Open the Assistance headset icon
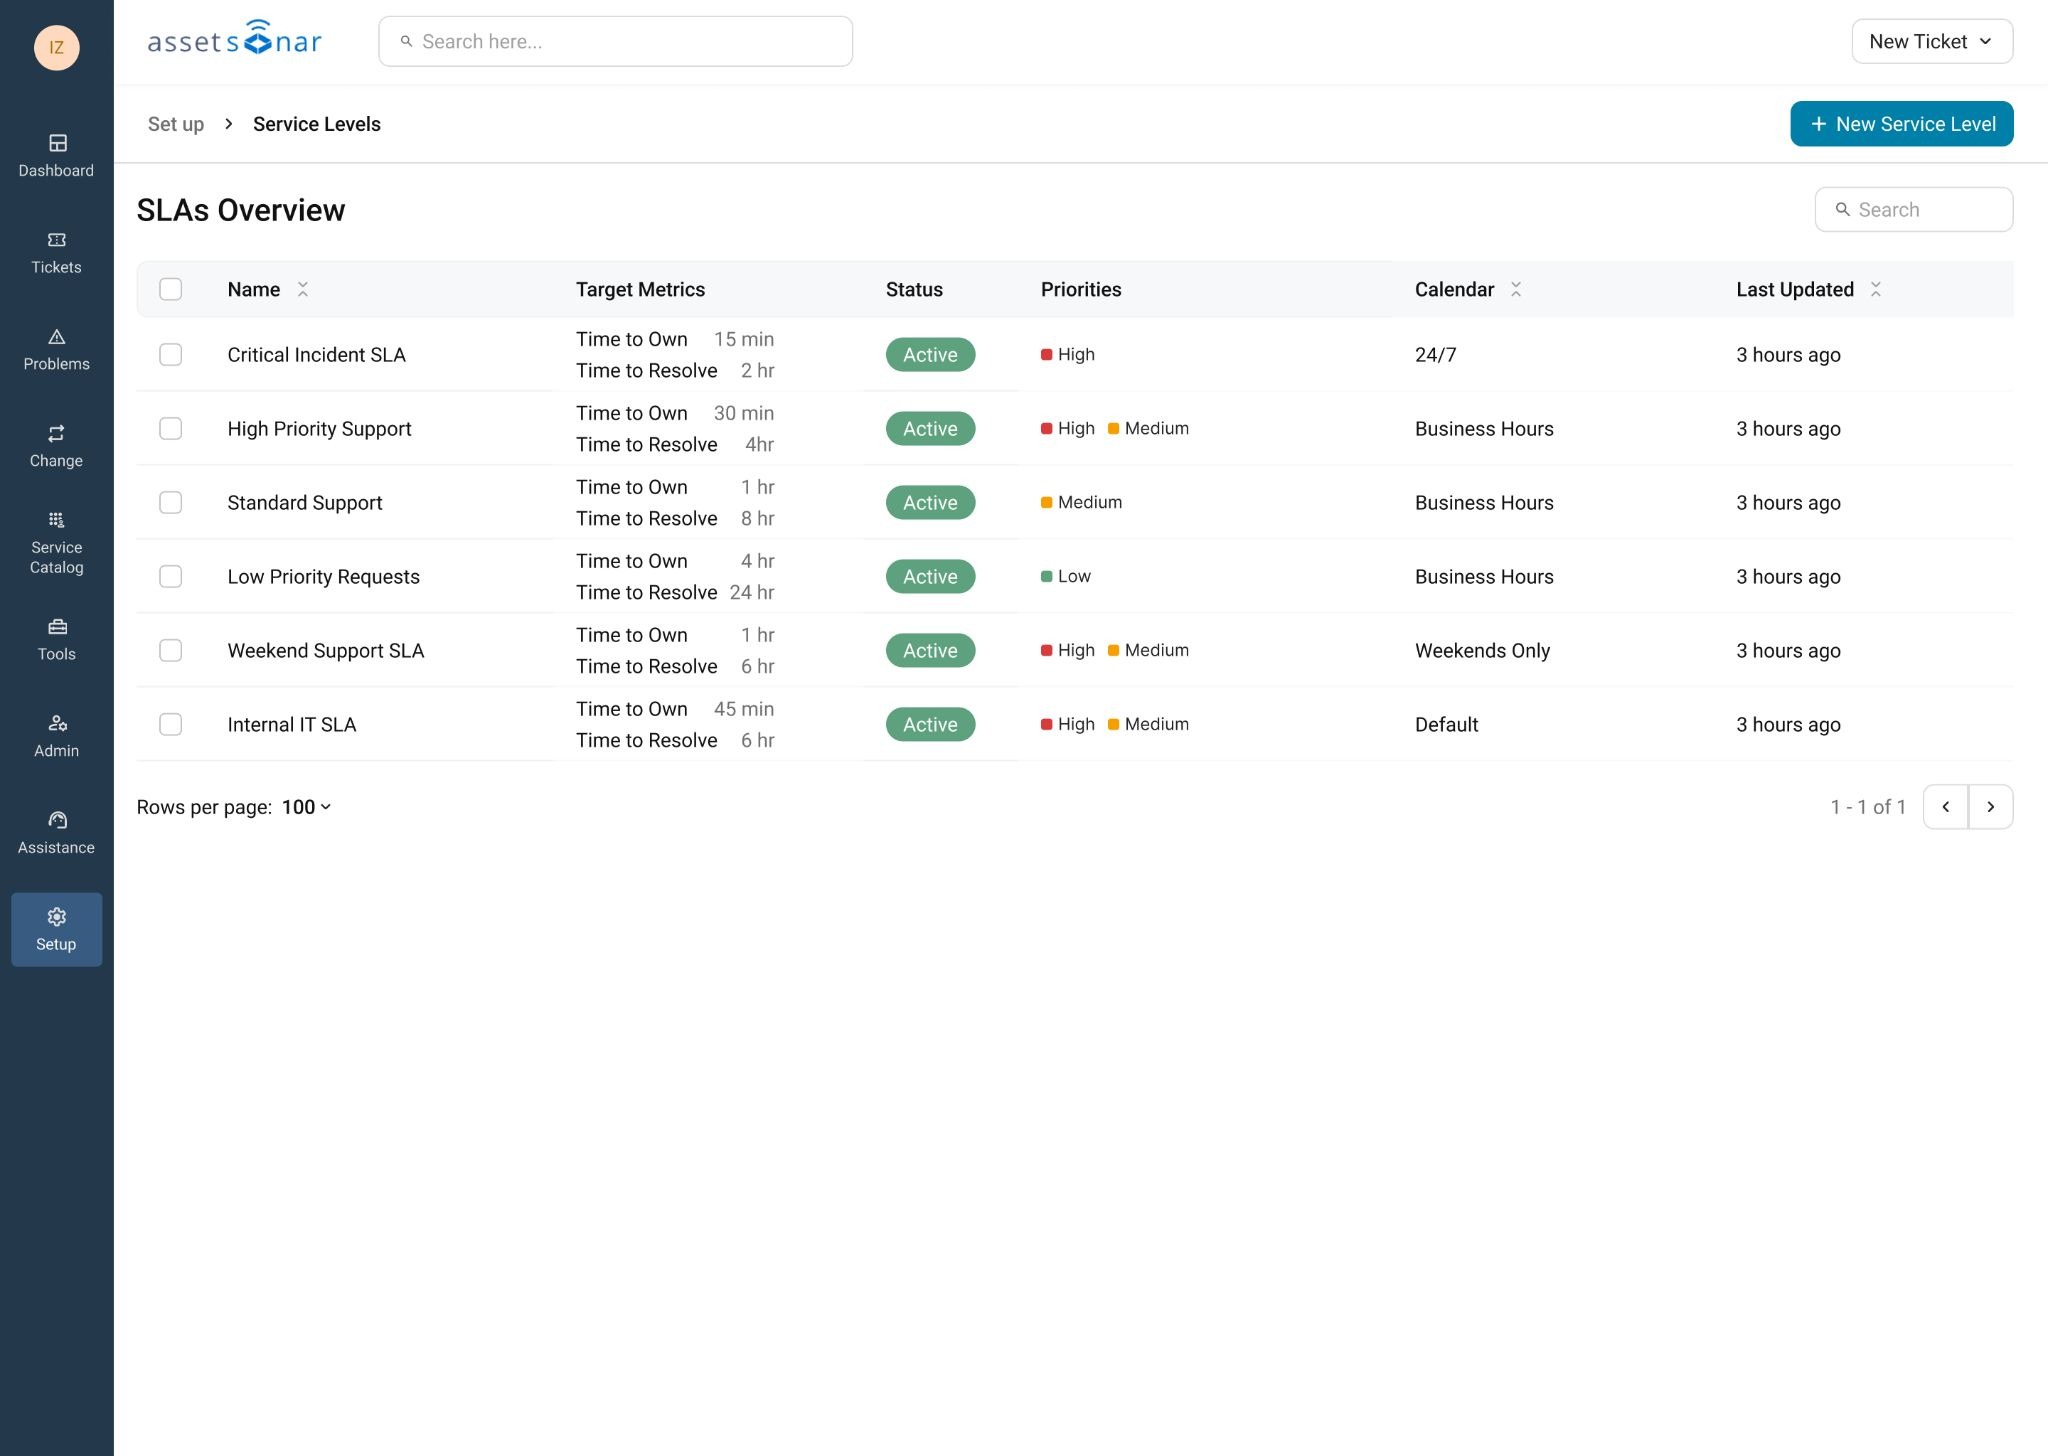The width and height of the screenshot is (2048, 1456). (57, 820)
